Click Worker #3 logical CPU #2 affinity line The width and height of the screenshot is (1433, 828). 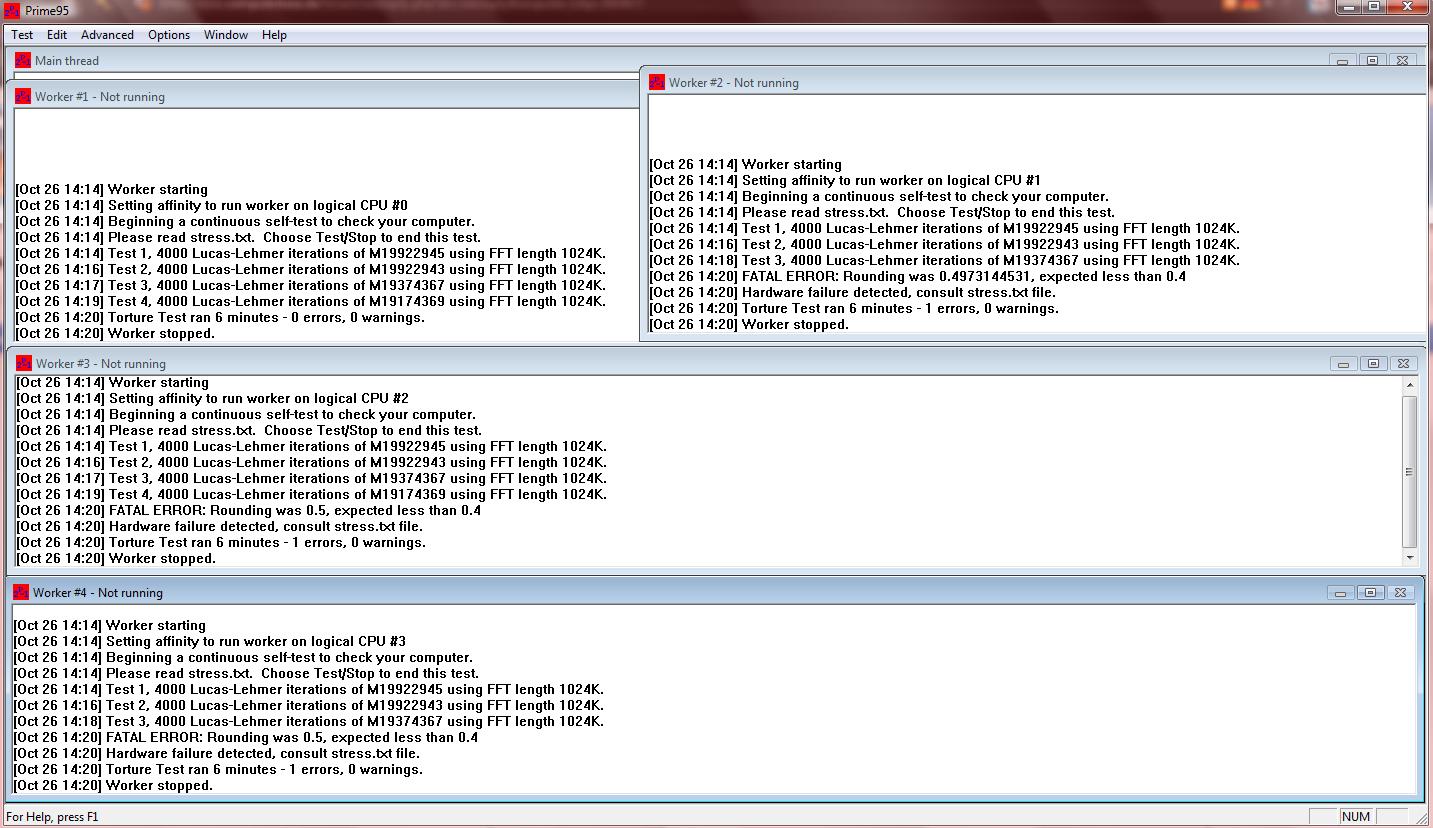coord(212,398)
